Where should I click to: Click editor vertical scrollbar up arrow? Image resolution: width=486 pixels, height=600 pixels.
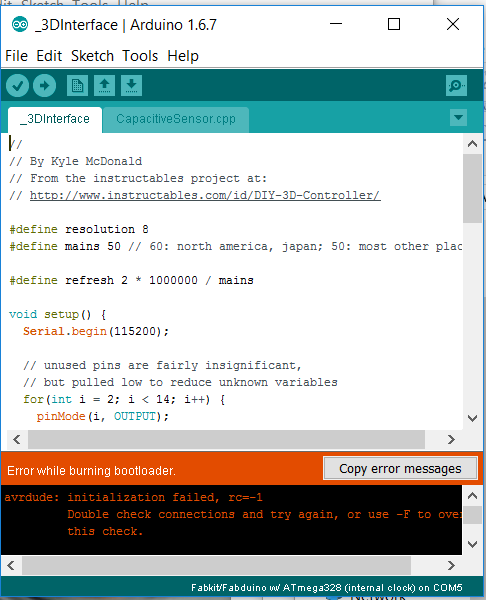[473, 144]
